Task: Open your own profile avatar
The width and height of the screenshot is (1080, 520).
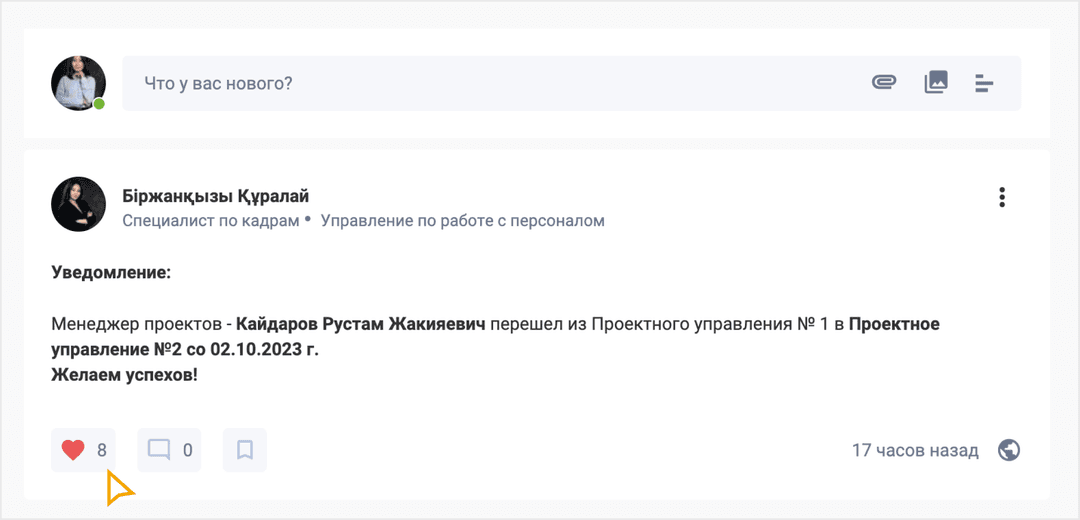Action: pyautogui.click(x=78, y=82)
